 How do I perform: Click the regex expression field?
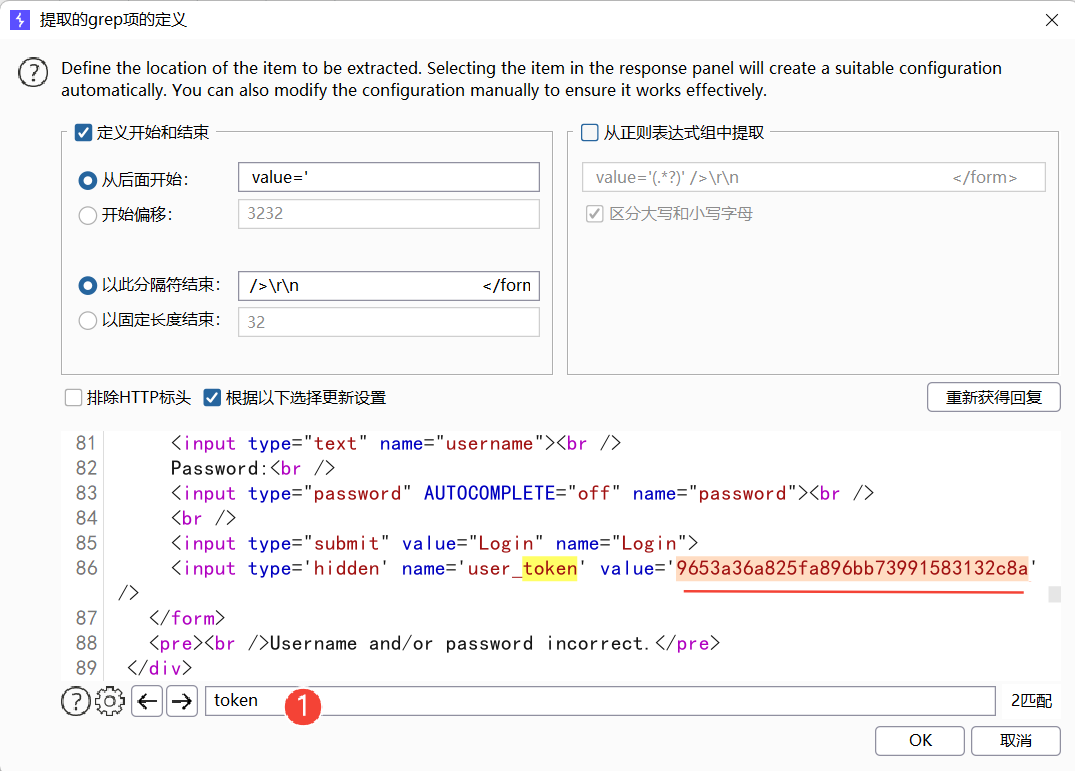[x=814, y=178]
